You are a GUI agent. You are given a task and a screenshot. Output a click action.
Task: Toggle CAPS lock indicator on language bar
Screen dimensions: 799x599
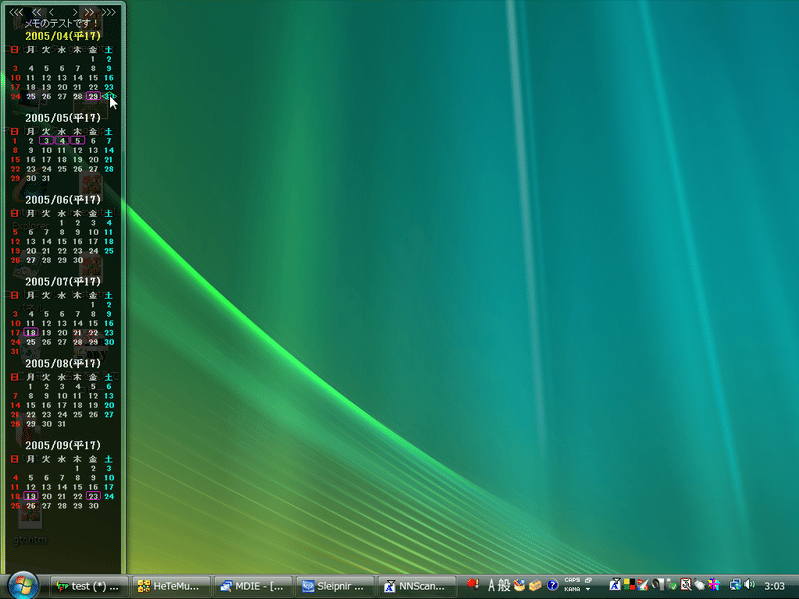click(x=572, y=580)
